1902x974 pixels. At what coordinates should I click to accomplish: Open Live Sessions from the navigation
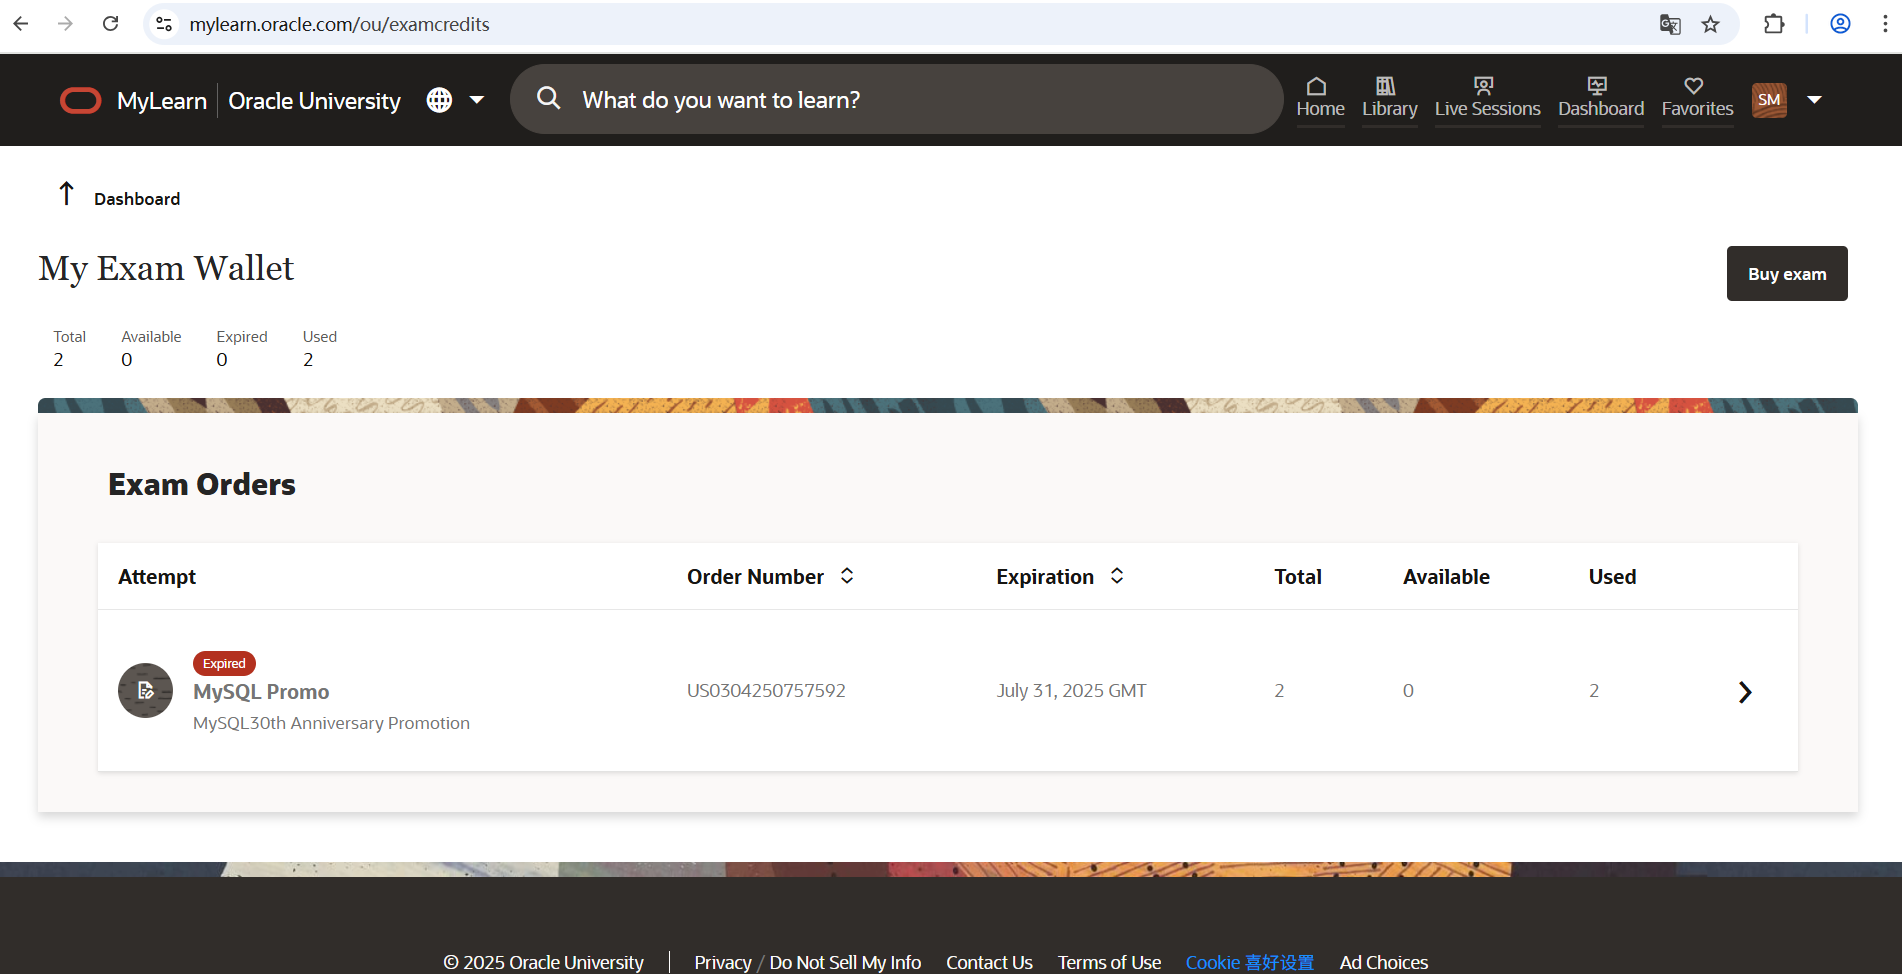tap(1488, 98)
